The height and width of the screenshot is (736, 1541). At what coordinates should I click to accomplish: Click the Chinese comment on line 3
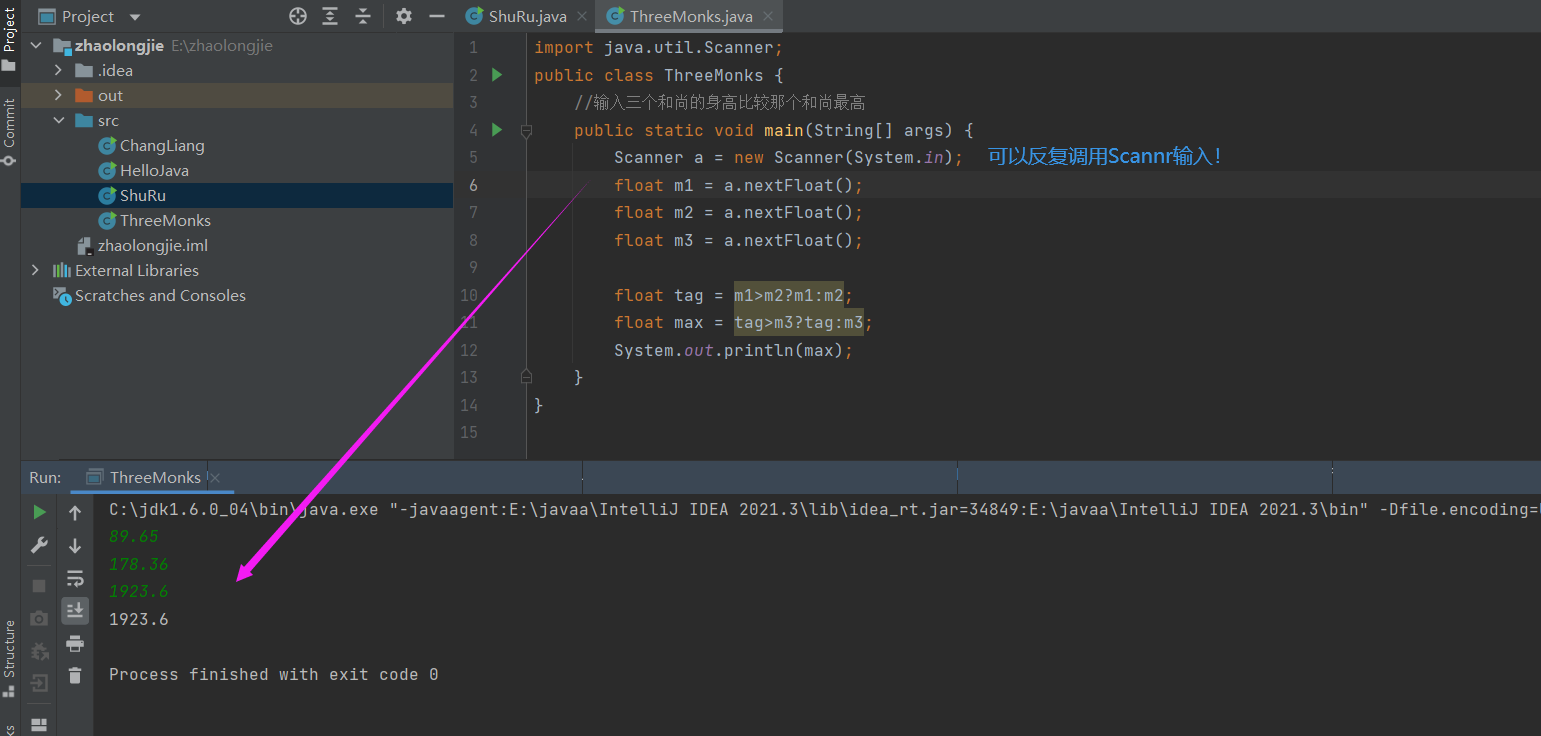pos(719,103)
